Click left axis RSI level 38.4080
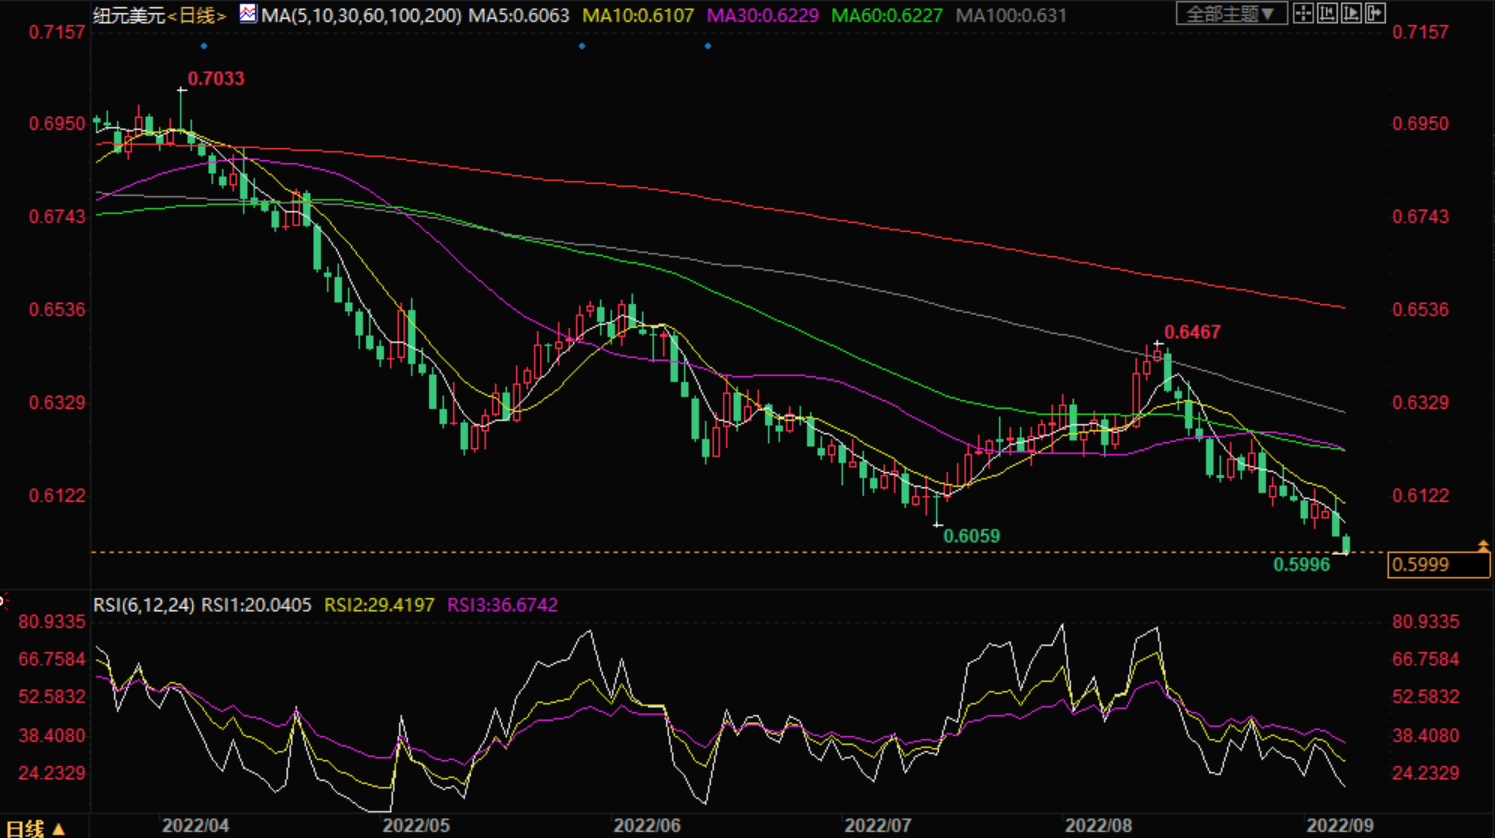The image size is (1495, 838). (52, 736)
